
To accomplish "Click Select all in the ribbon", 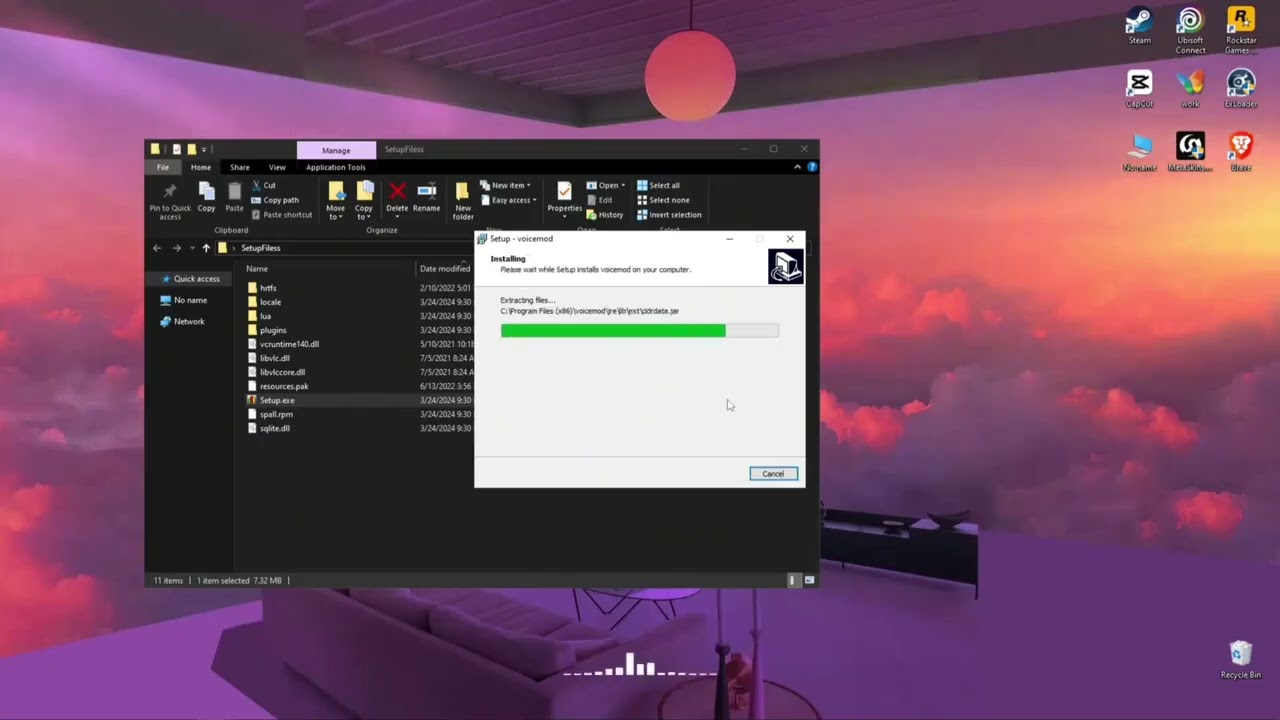I will (658, 185).
